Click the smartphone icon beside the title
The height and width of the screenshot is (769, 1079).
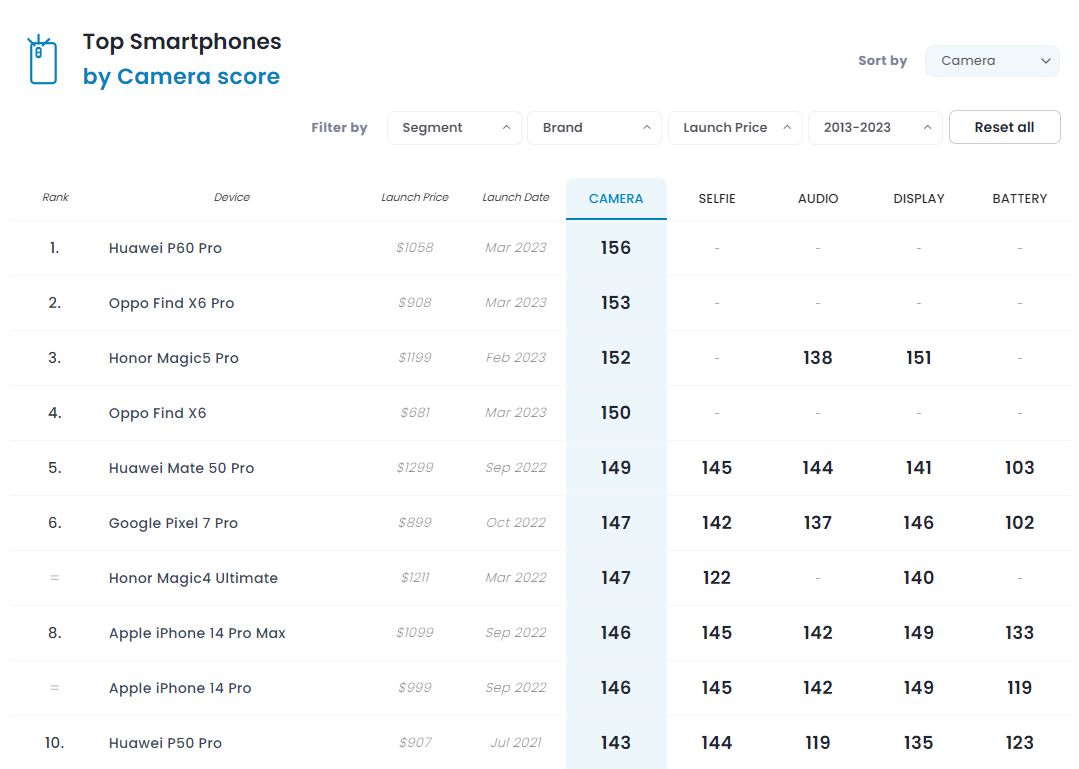tap(42, 60)
